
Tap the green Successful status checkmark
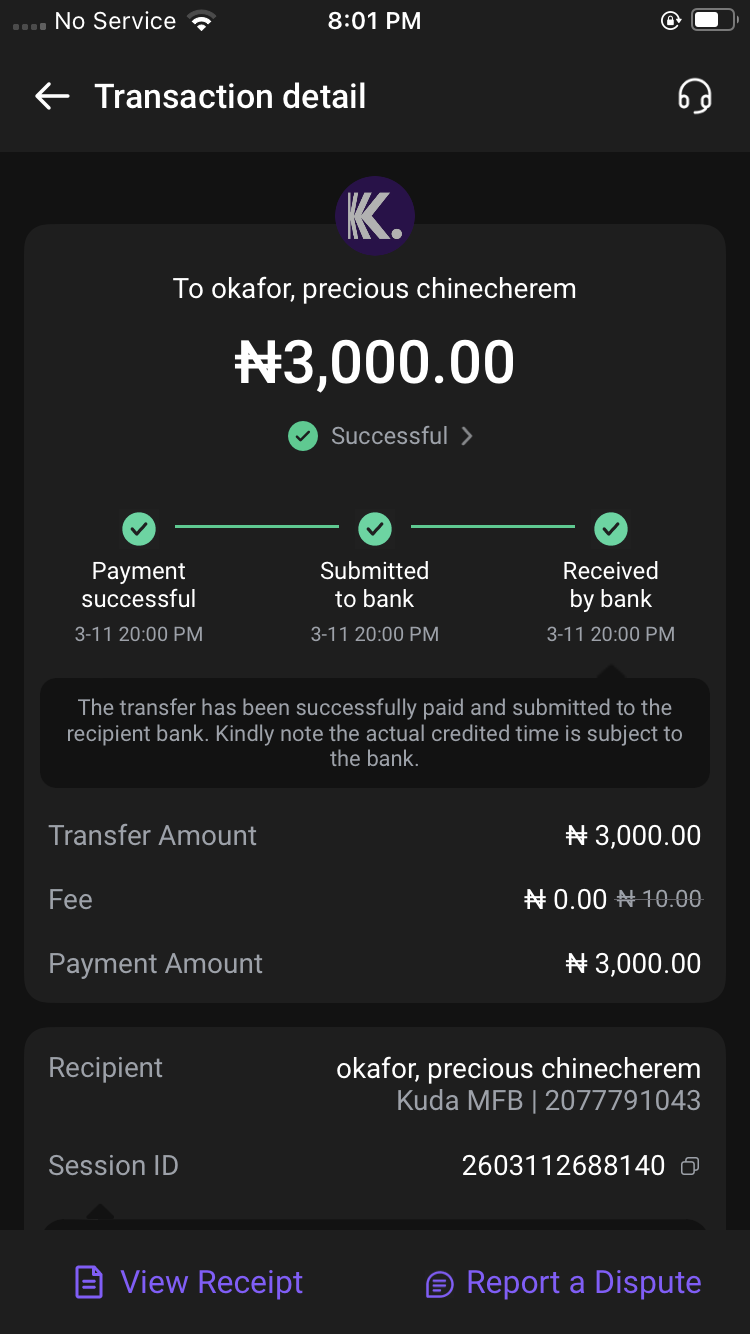303,436
